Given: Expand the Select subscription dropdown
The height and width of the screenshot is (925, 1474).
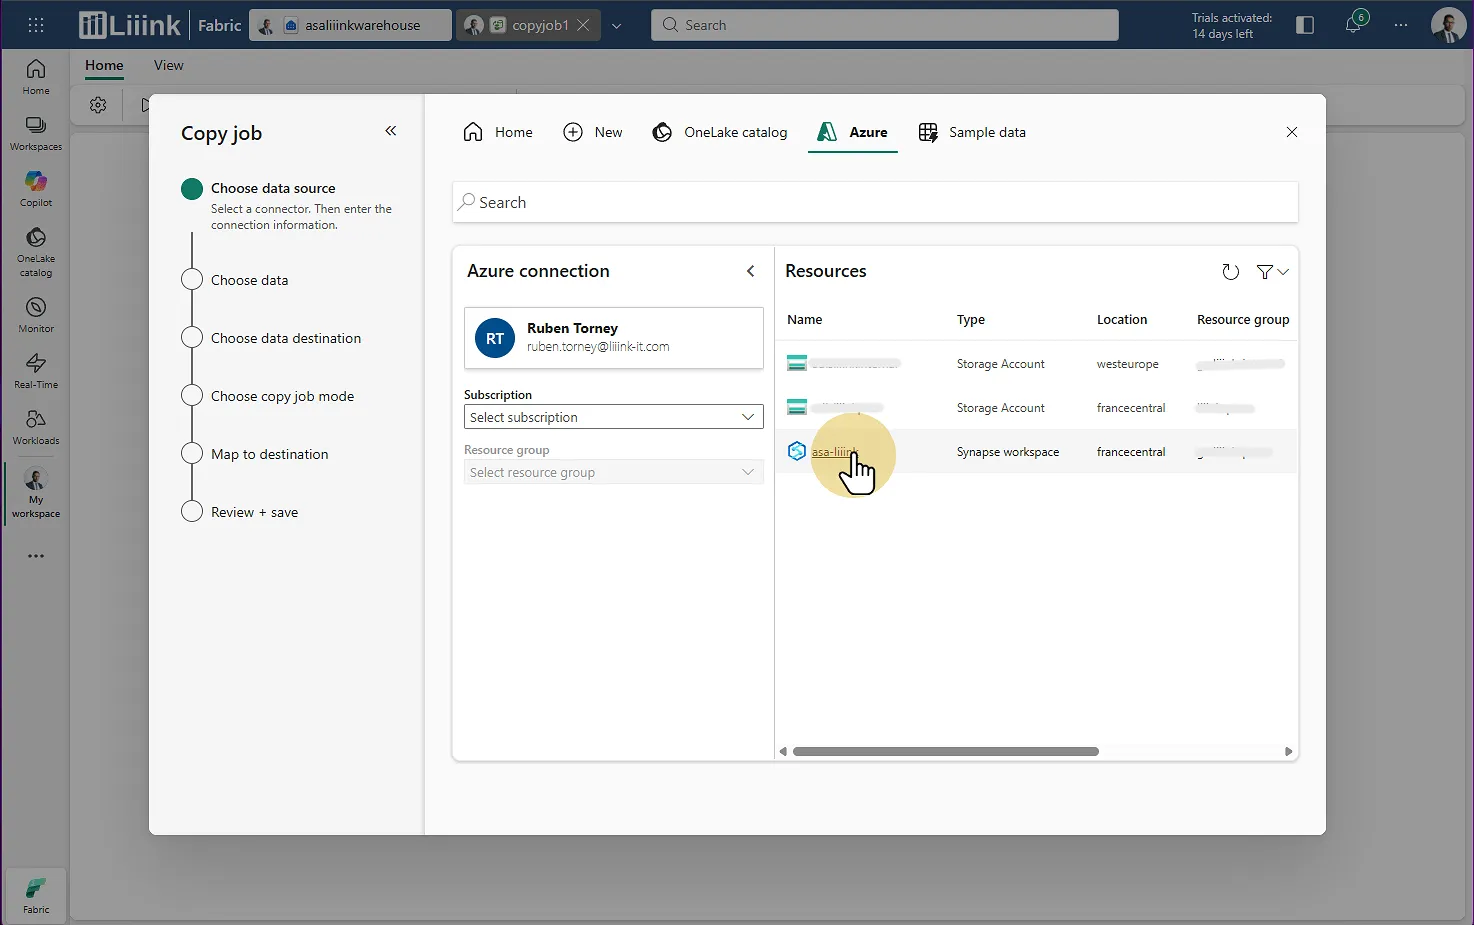Looking at the screenshot, I should (613, 417).
